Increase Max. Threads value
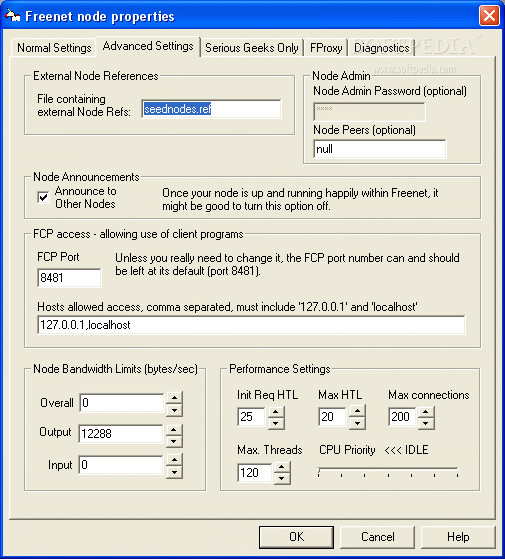 pyautogui.click(x=282, y=467)
